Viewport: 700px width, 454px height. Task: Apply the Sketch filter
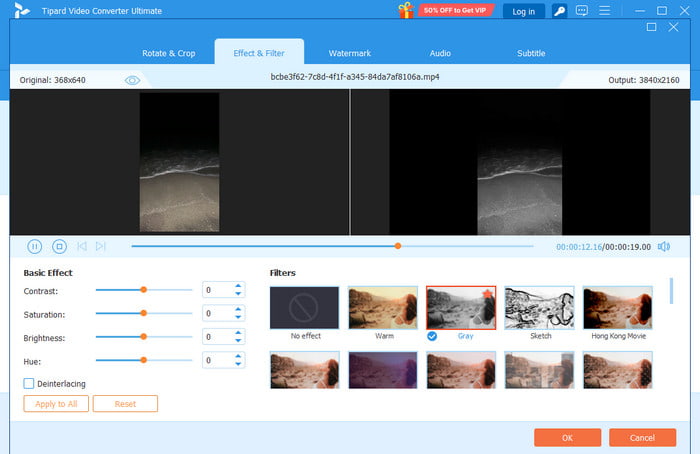pos(539,308)
